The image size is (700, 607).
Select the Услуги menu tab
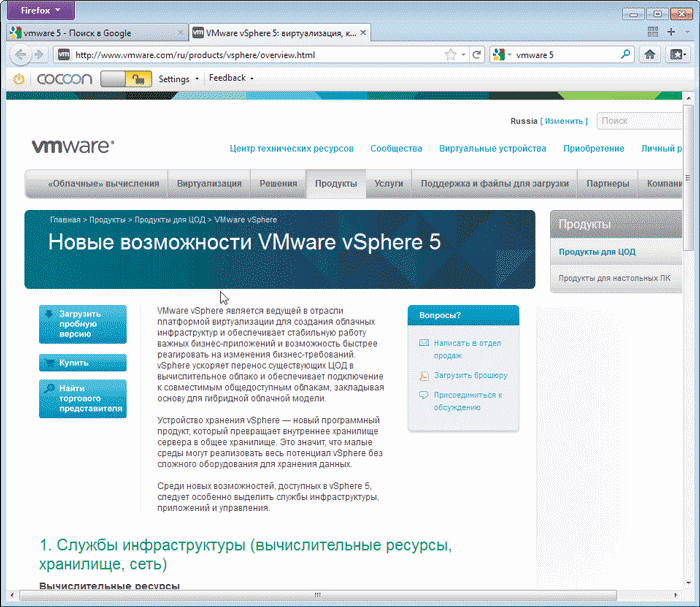click(x=388, y=183)
